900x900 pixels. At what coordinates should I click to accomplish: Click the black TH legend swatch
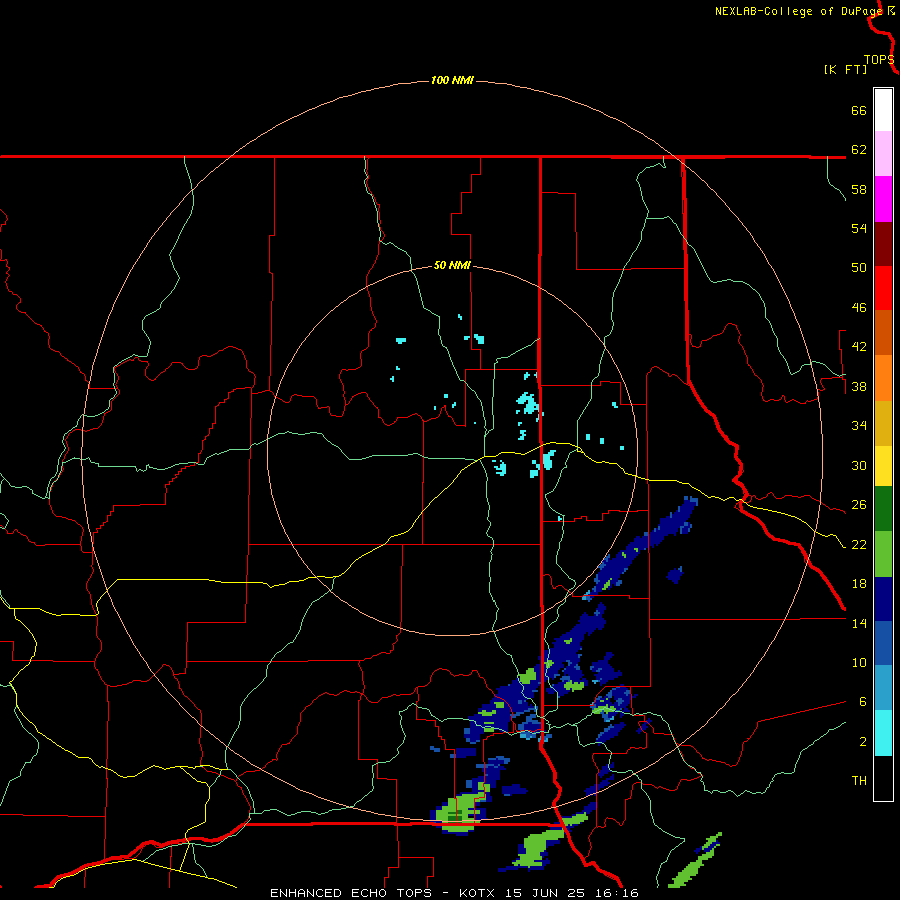coord(883,778)
